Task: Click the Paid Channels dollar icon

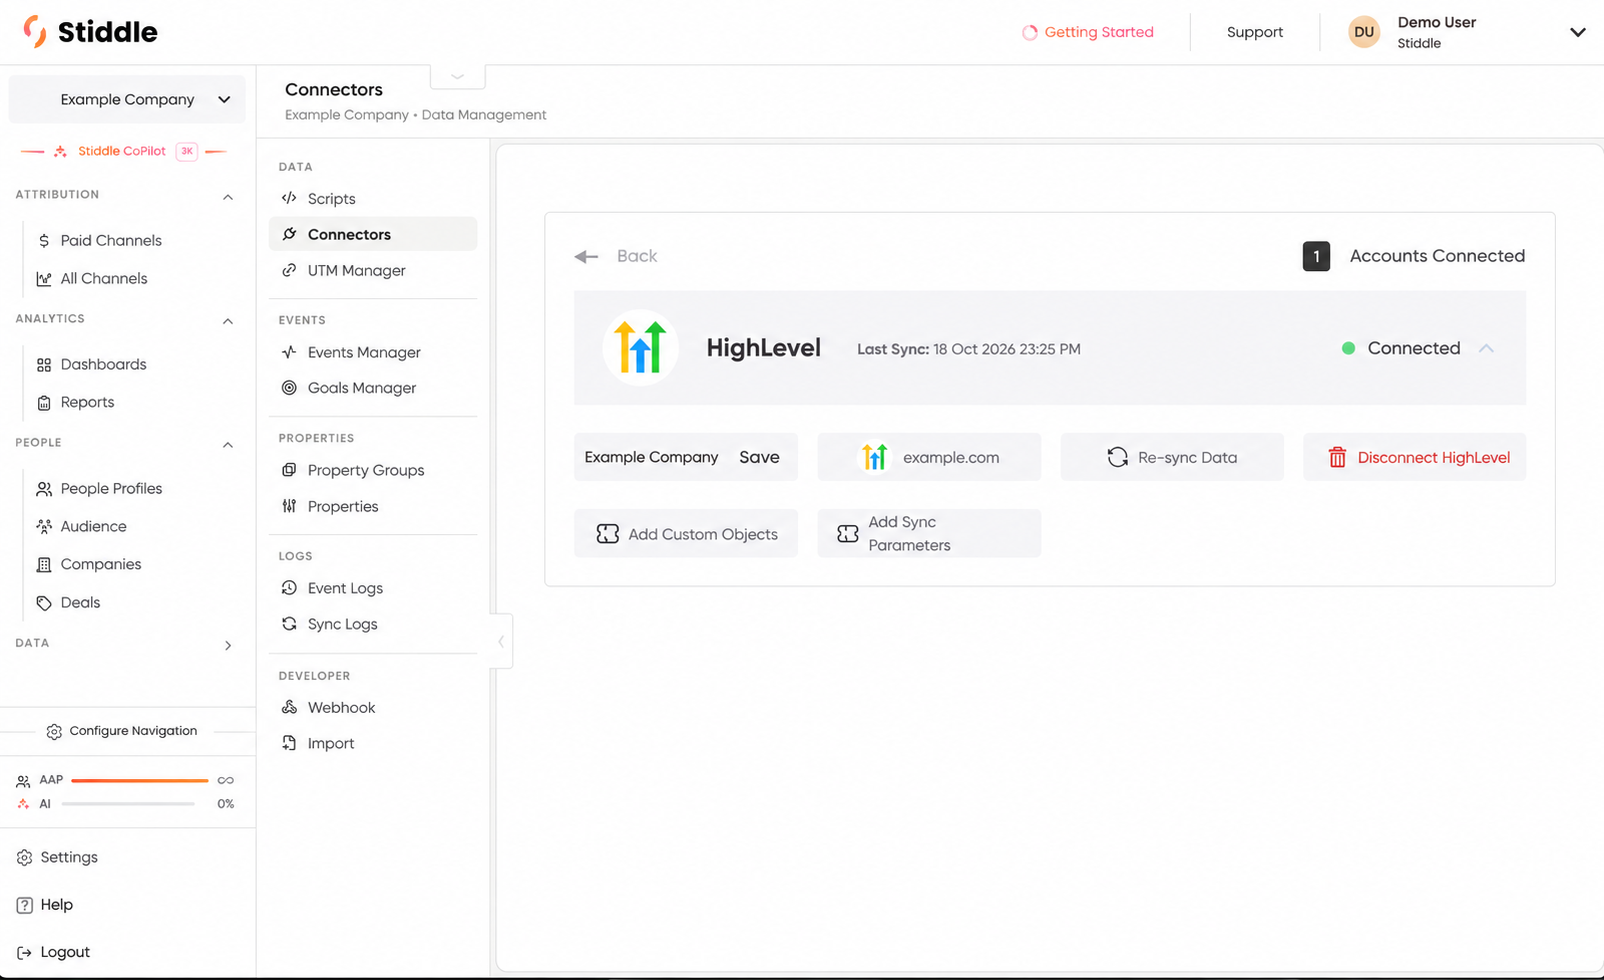Action: point(44,241)
